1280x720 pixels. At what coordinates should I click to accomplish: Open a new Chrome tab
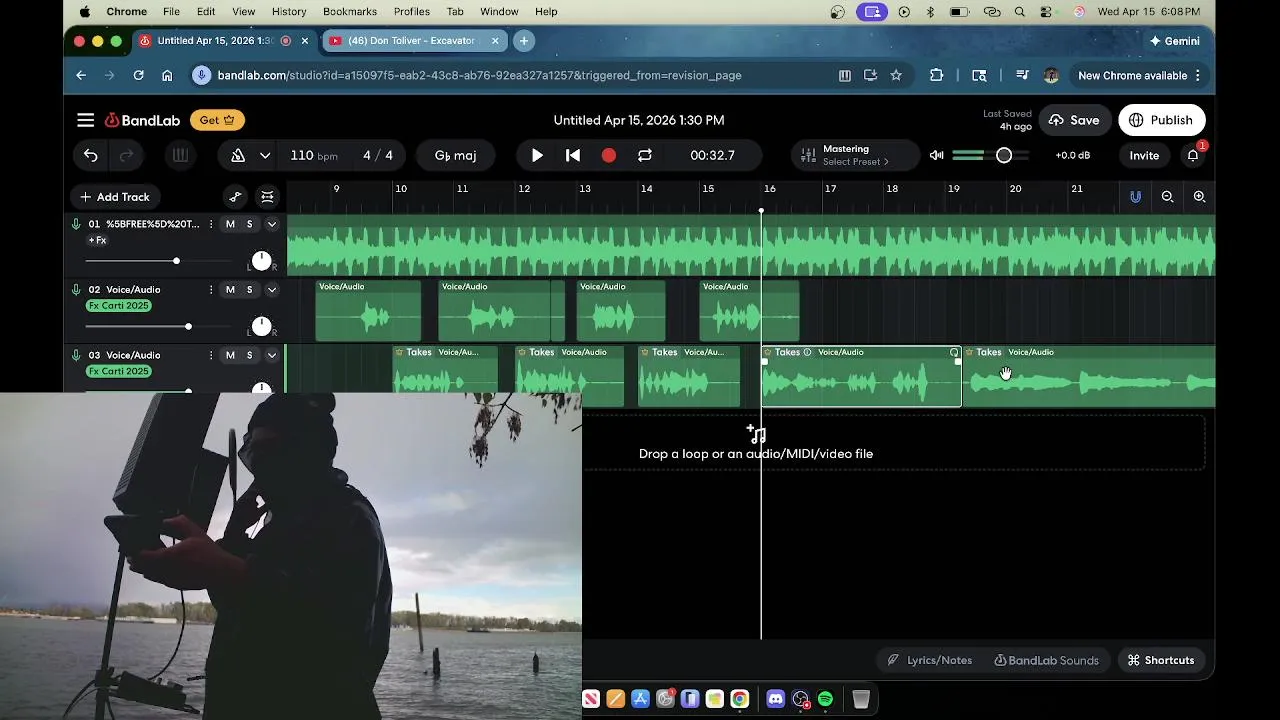523,41
